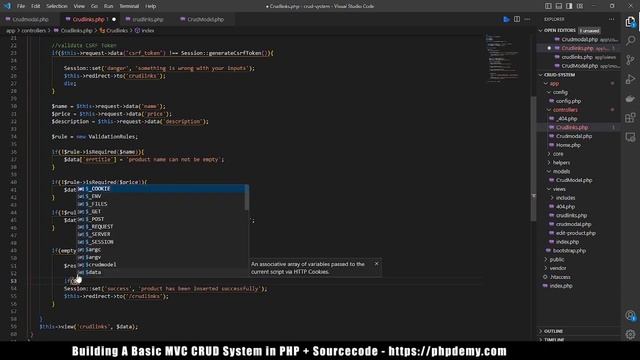Expand the helpers folder
Image resolution: width=640 pixels, height=360 pixels.
549,162
